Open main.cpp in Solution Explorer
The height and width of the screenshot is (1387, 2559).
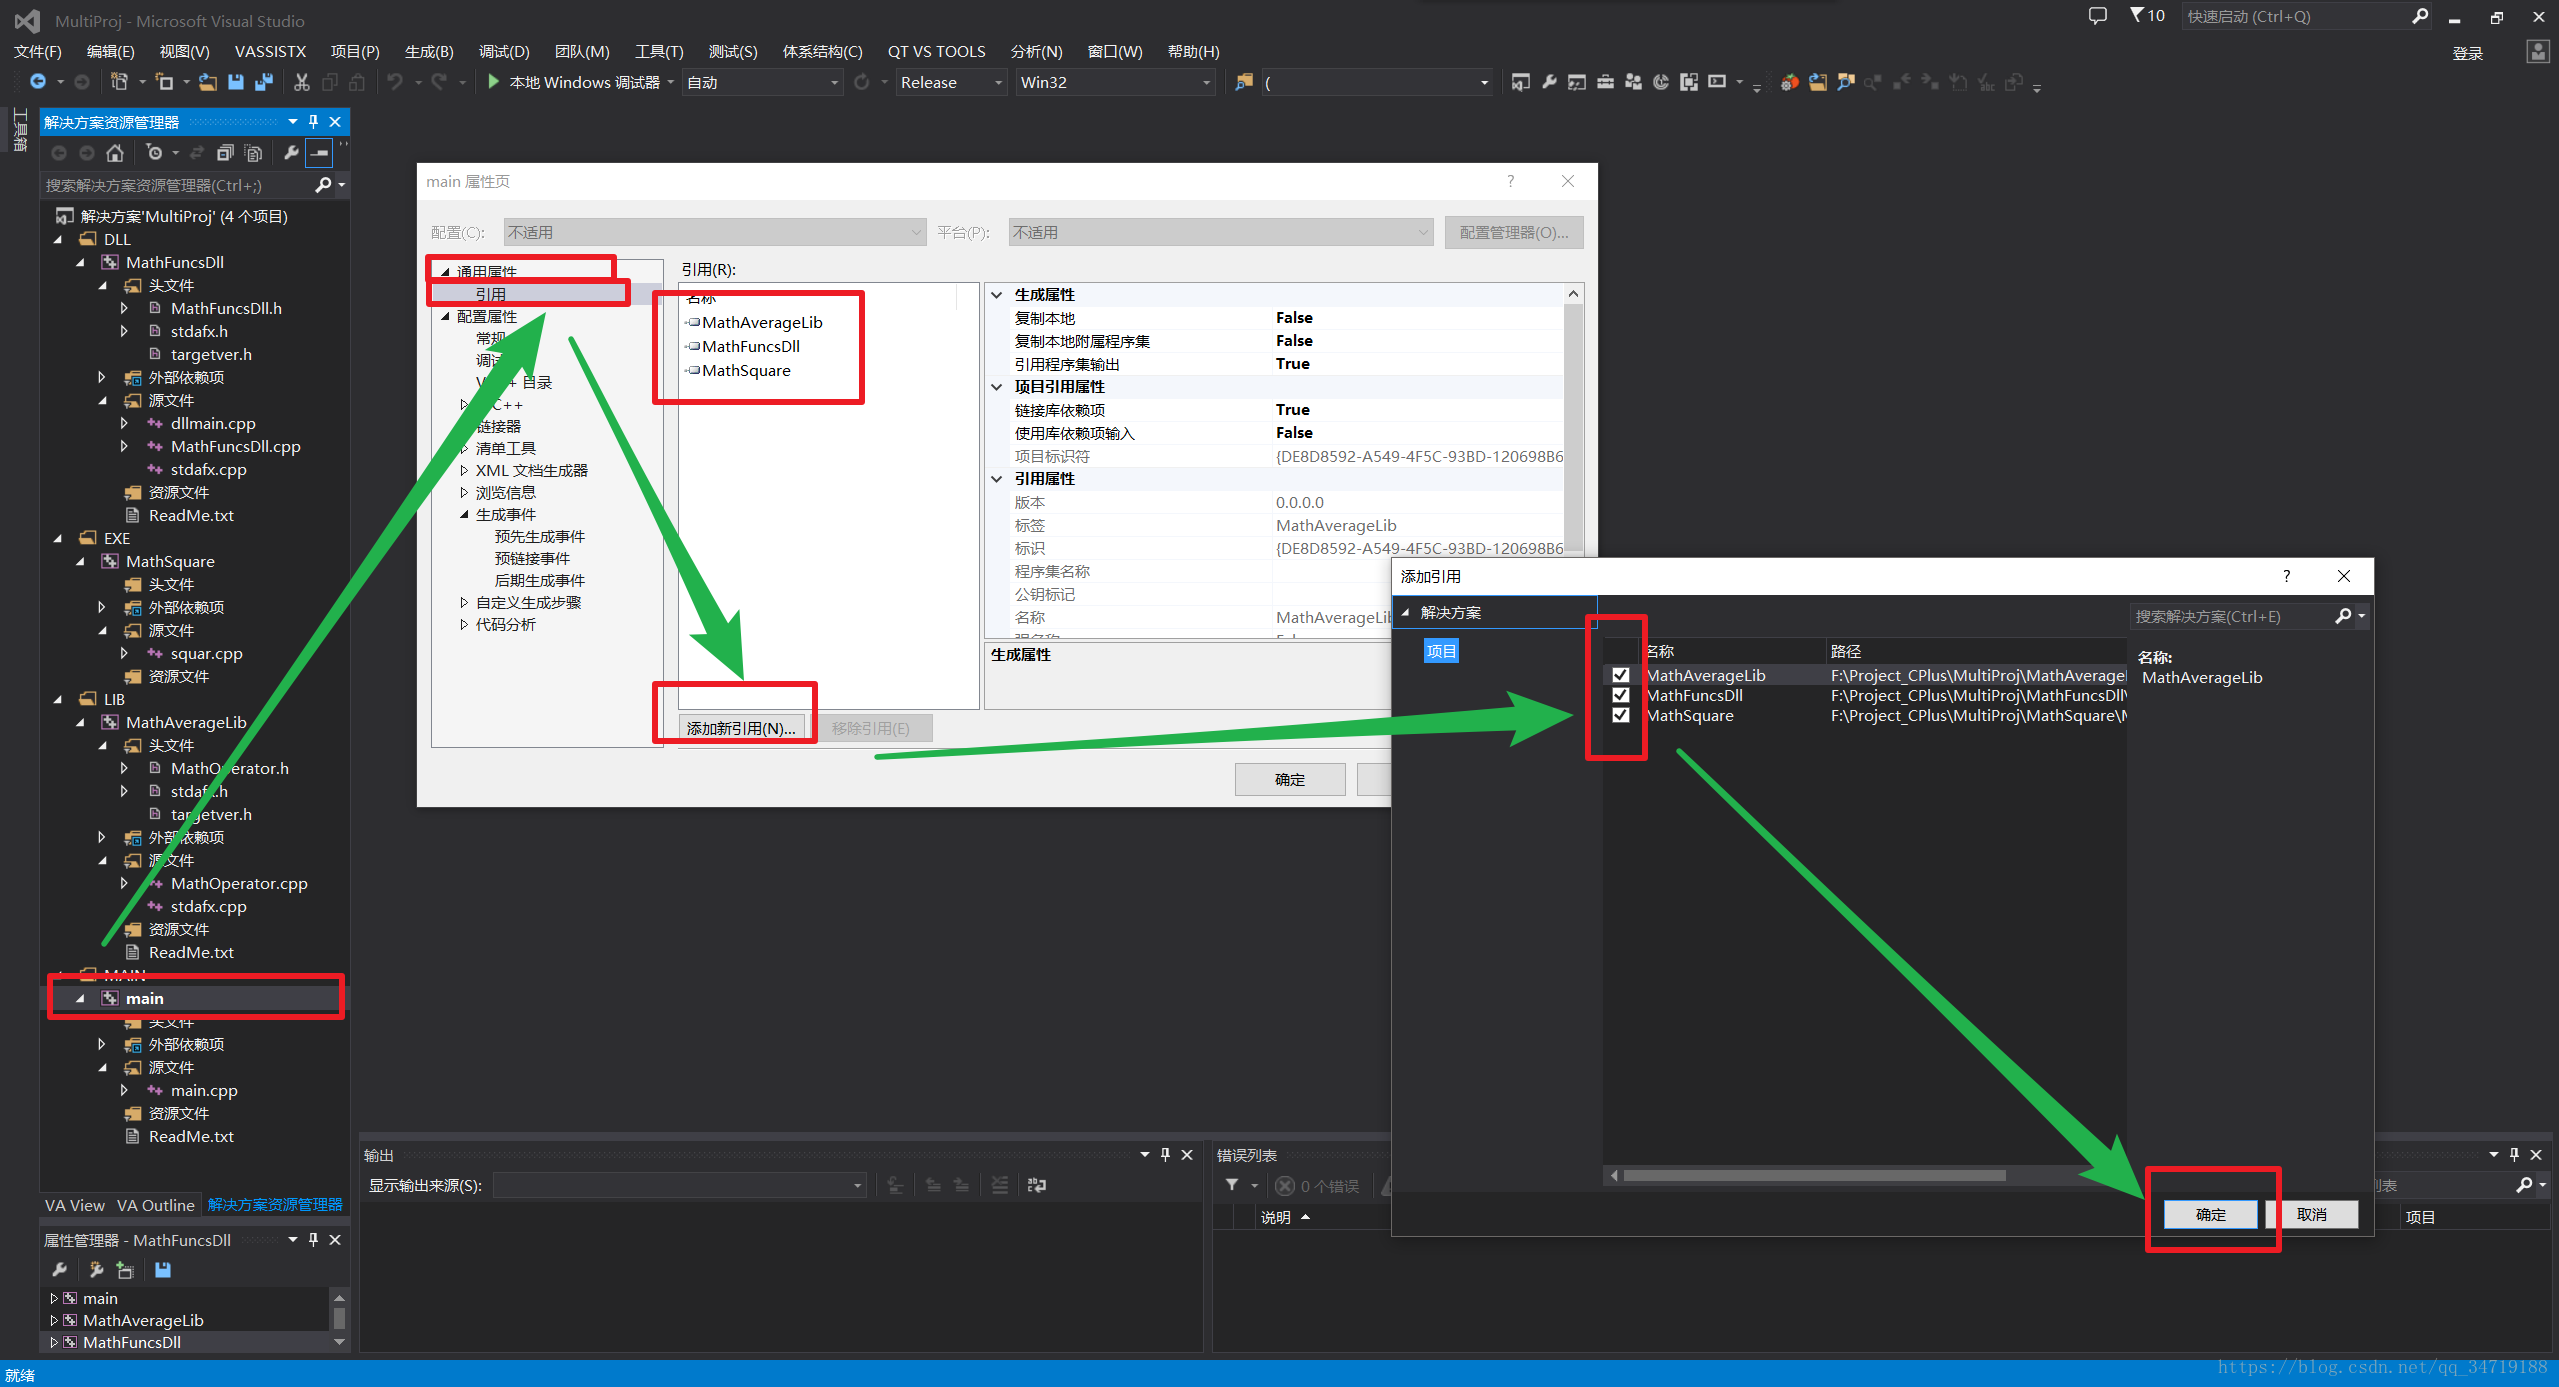(204, 1090)
